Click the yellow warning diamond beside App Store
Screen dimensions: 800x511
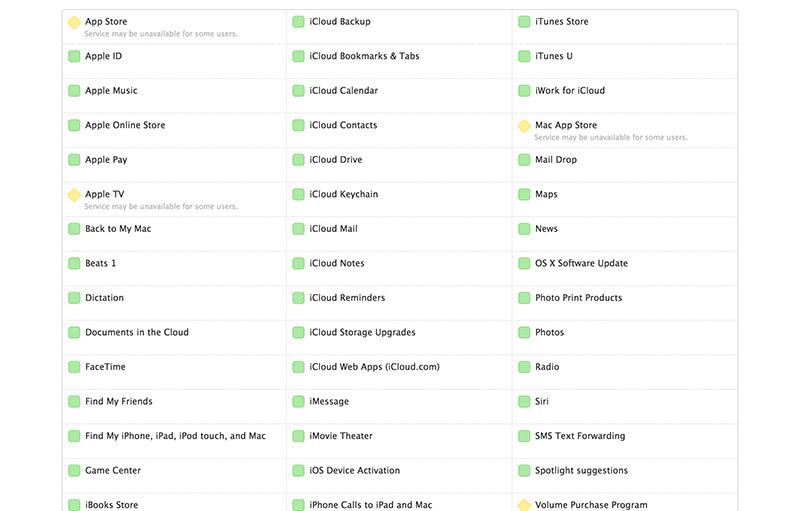pyautogui.click(x=74, y=22)
